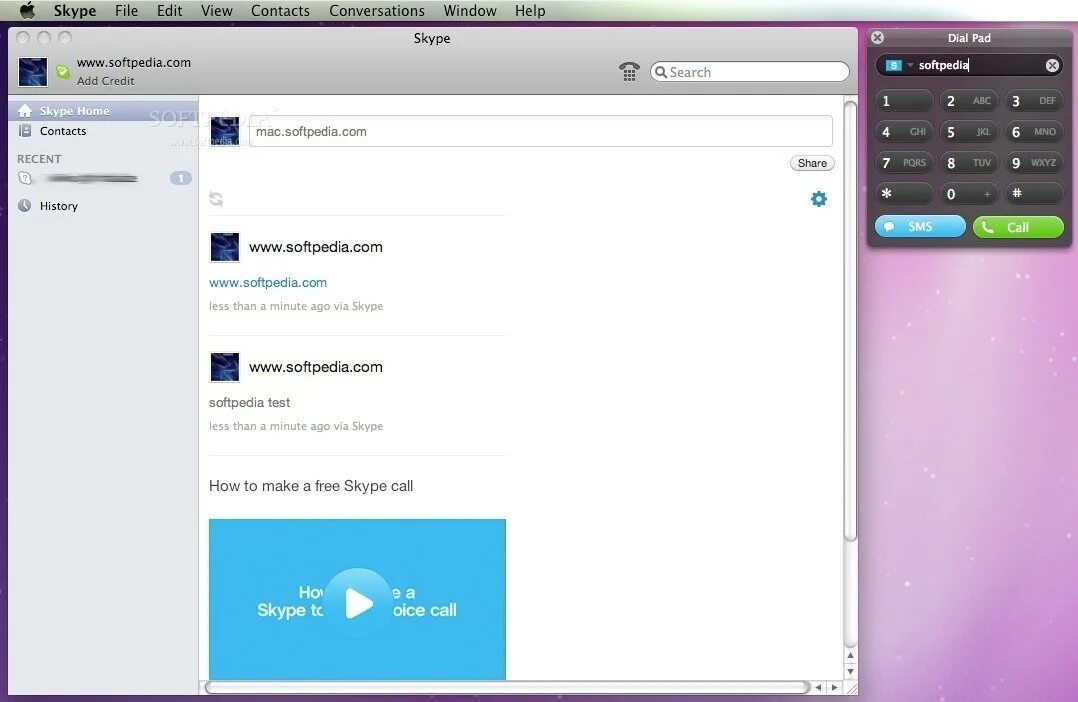
Task: Tap key 7 PQRS on Dial Pad
Action: (904, 163)
